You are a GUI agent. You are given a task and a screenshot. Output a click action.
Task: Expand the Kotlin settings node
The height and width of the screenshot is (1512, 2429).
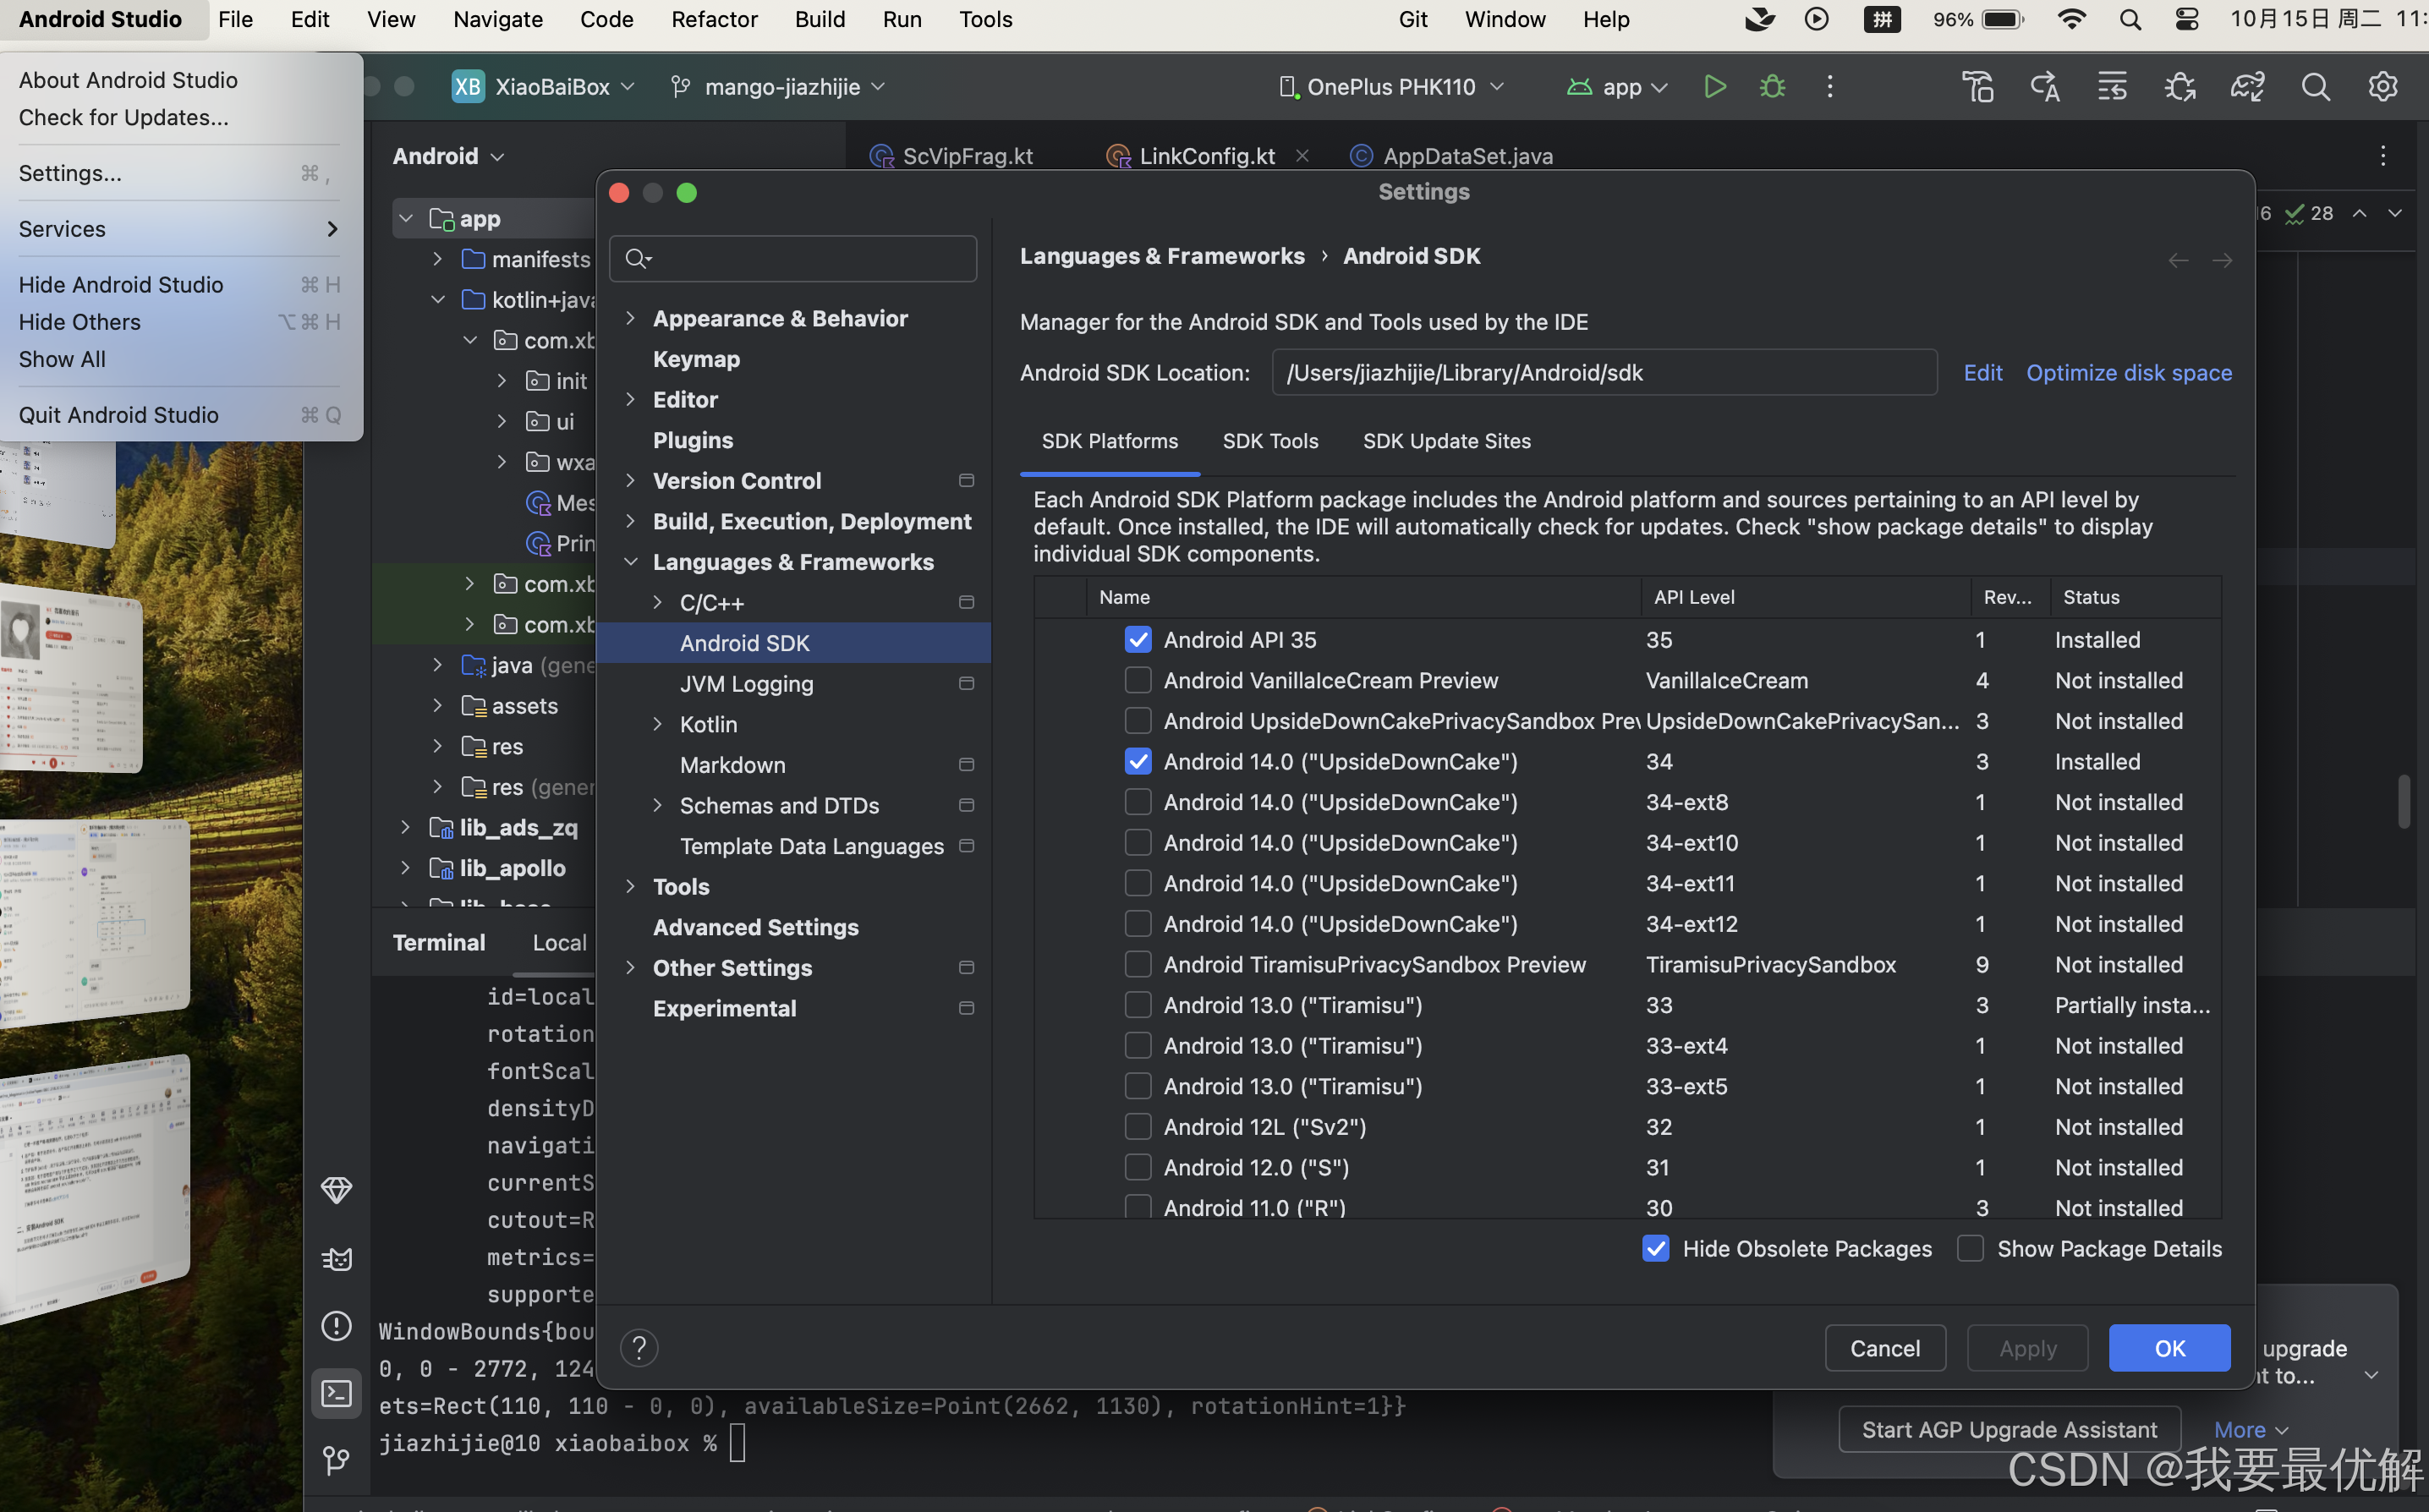point(657,724)
